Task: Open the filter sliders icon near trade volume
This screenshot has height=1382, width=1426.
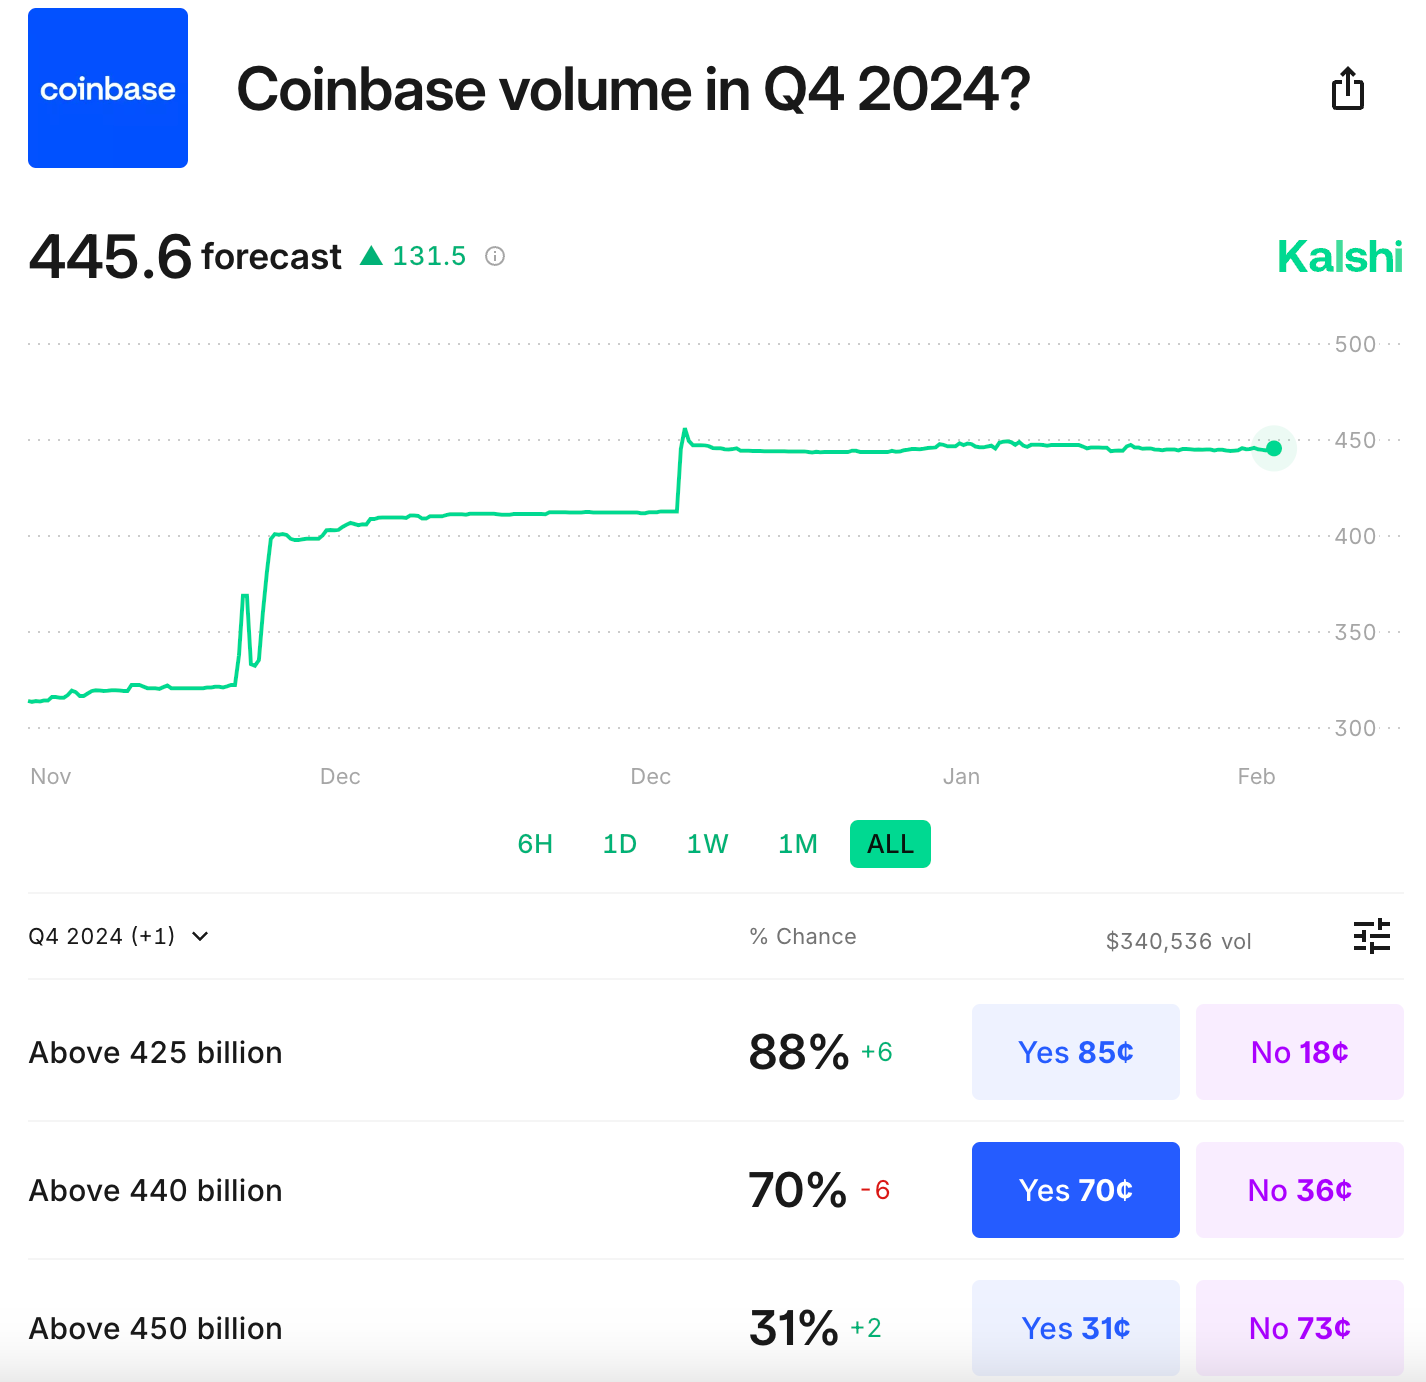Action: pos(1372,937)
